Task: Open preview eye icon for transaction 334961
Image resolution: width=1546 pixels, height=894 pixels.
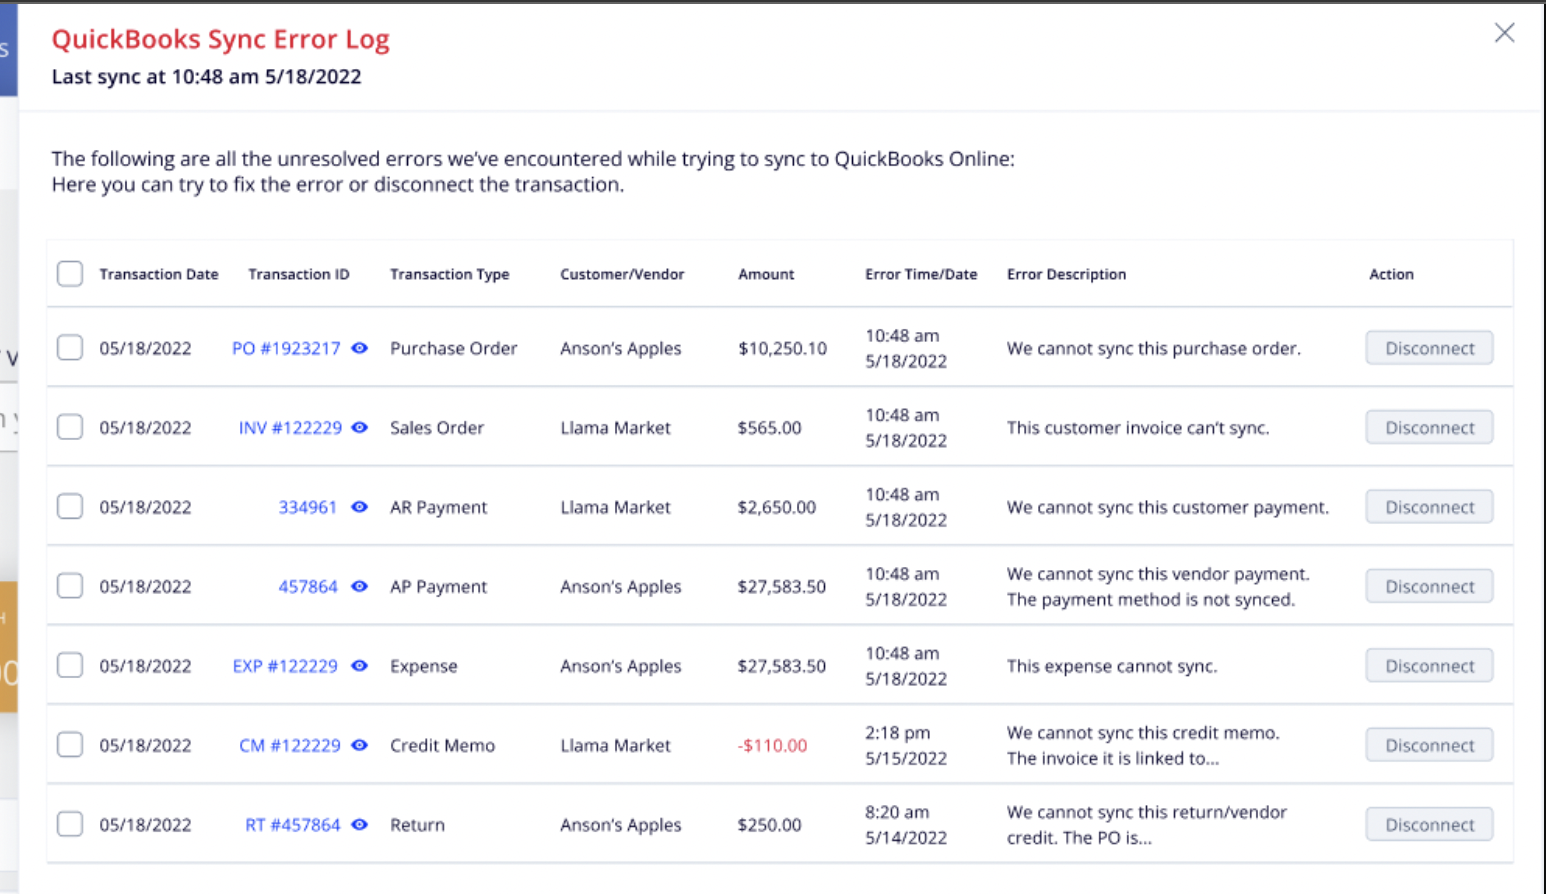Action: click(x=360, y=507)
